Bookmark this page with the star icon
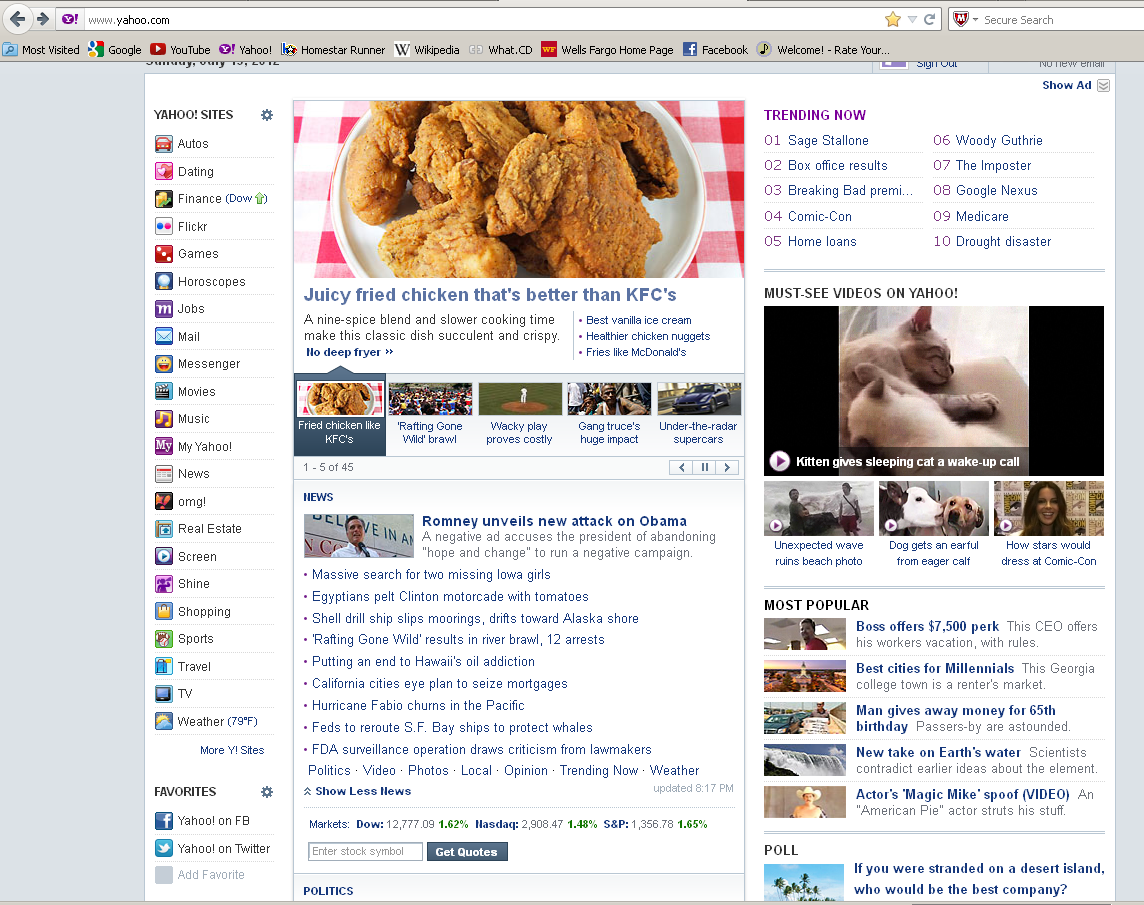The image size is (1144, 905). pos(892,20)
